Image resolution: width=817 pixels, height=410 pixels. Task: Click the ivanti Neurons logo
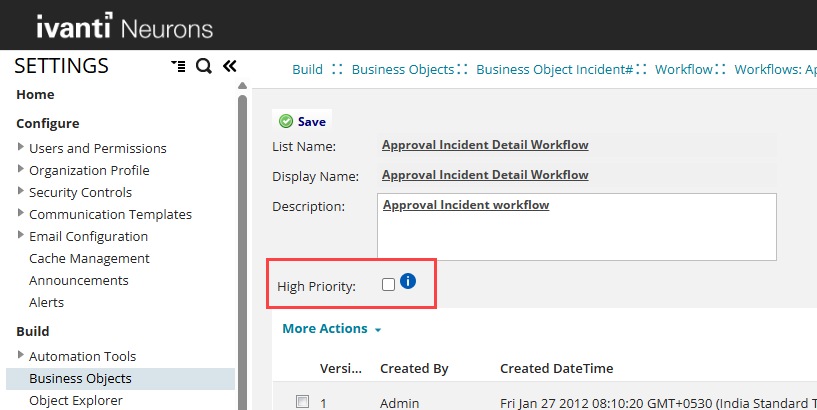point(125,26)
